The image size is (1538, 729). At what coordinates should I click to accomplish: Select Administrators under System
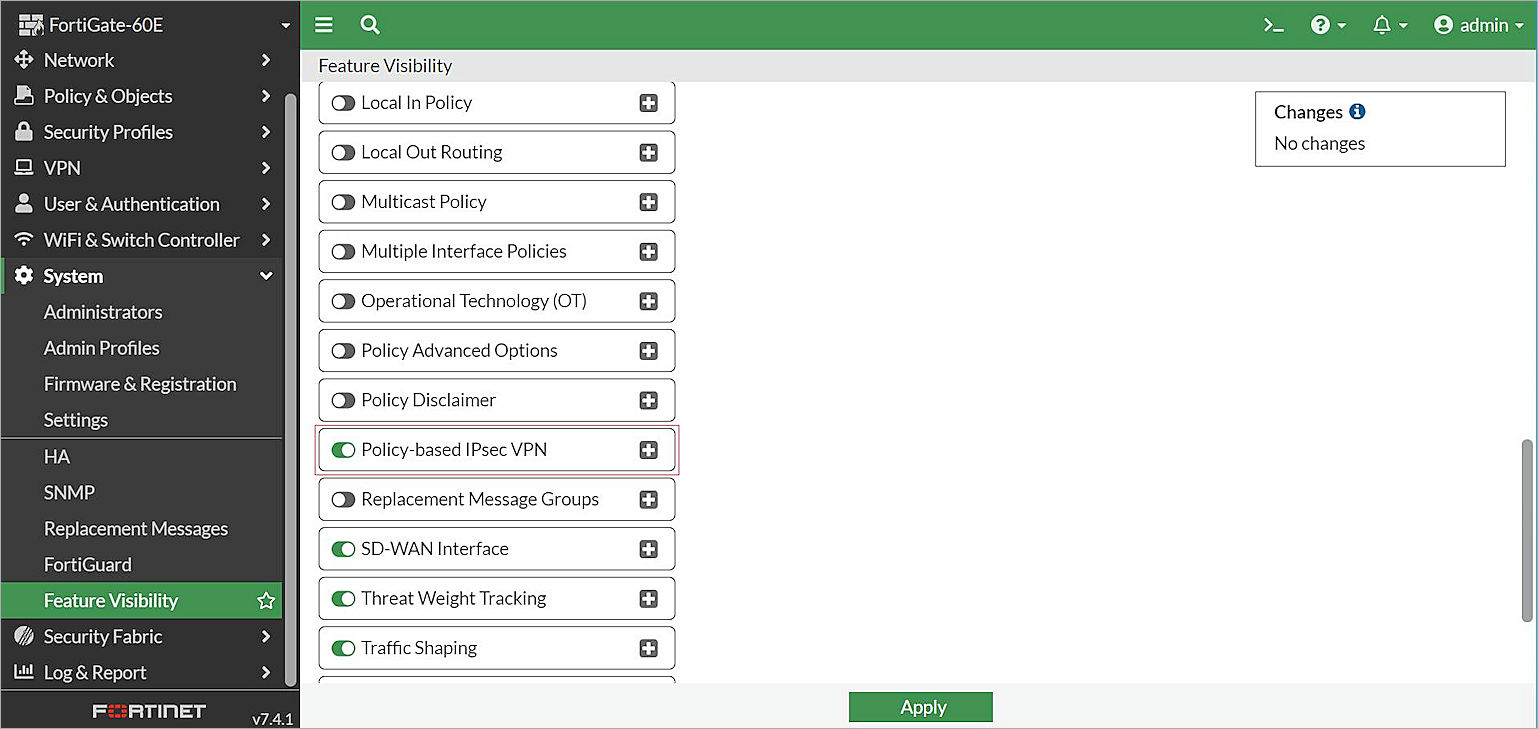coord(103,311)
